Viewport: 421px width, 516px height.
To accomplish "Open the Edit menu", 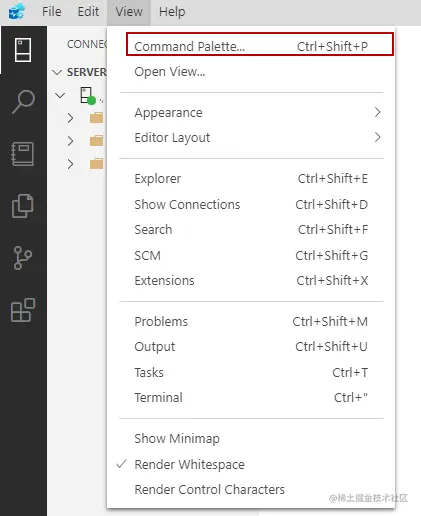I will click(88, 12).
